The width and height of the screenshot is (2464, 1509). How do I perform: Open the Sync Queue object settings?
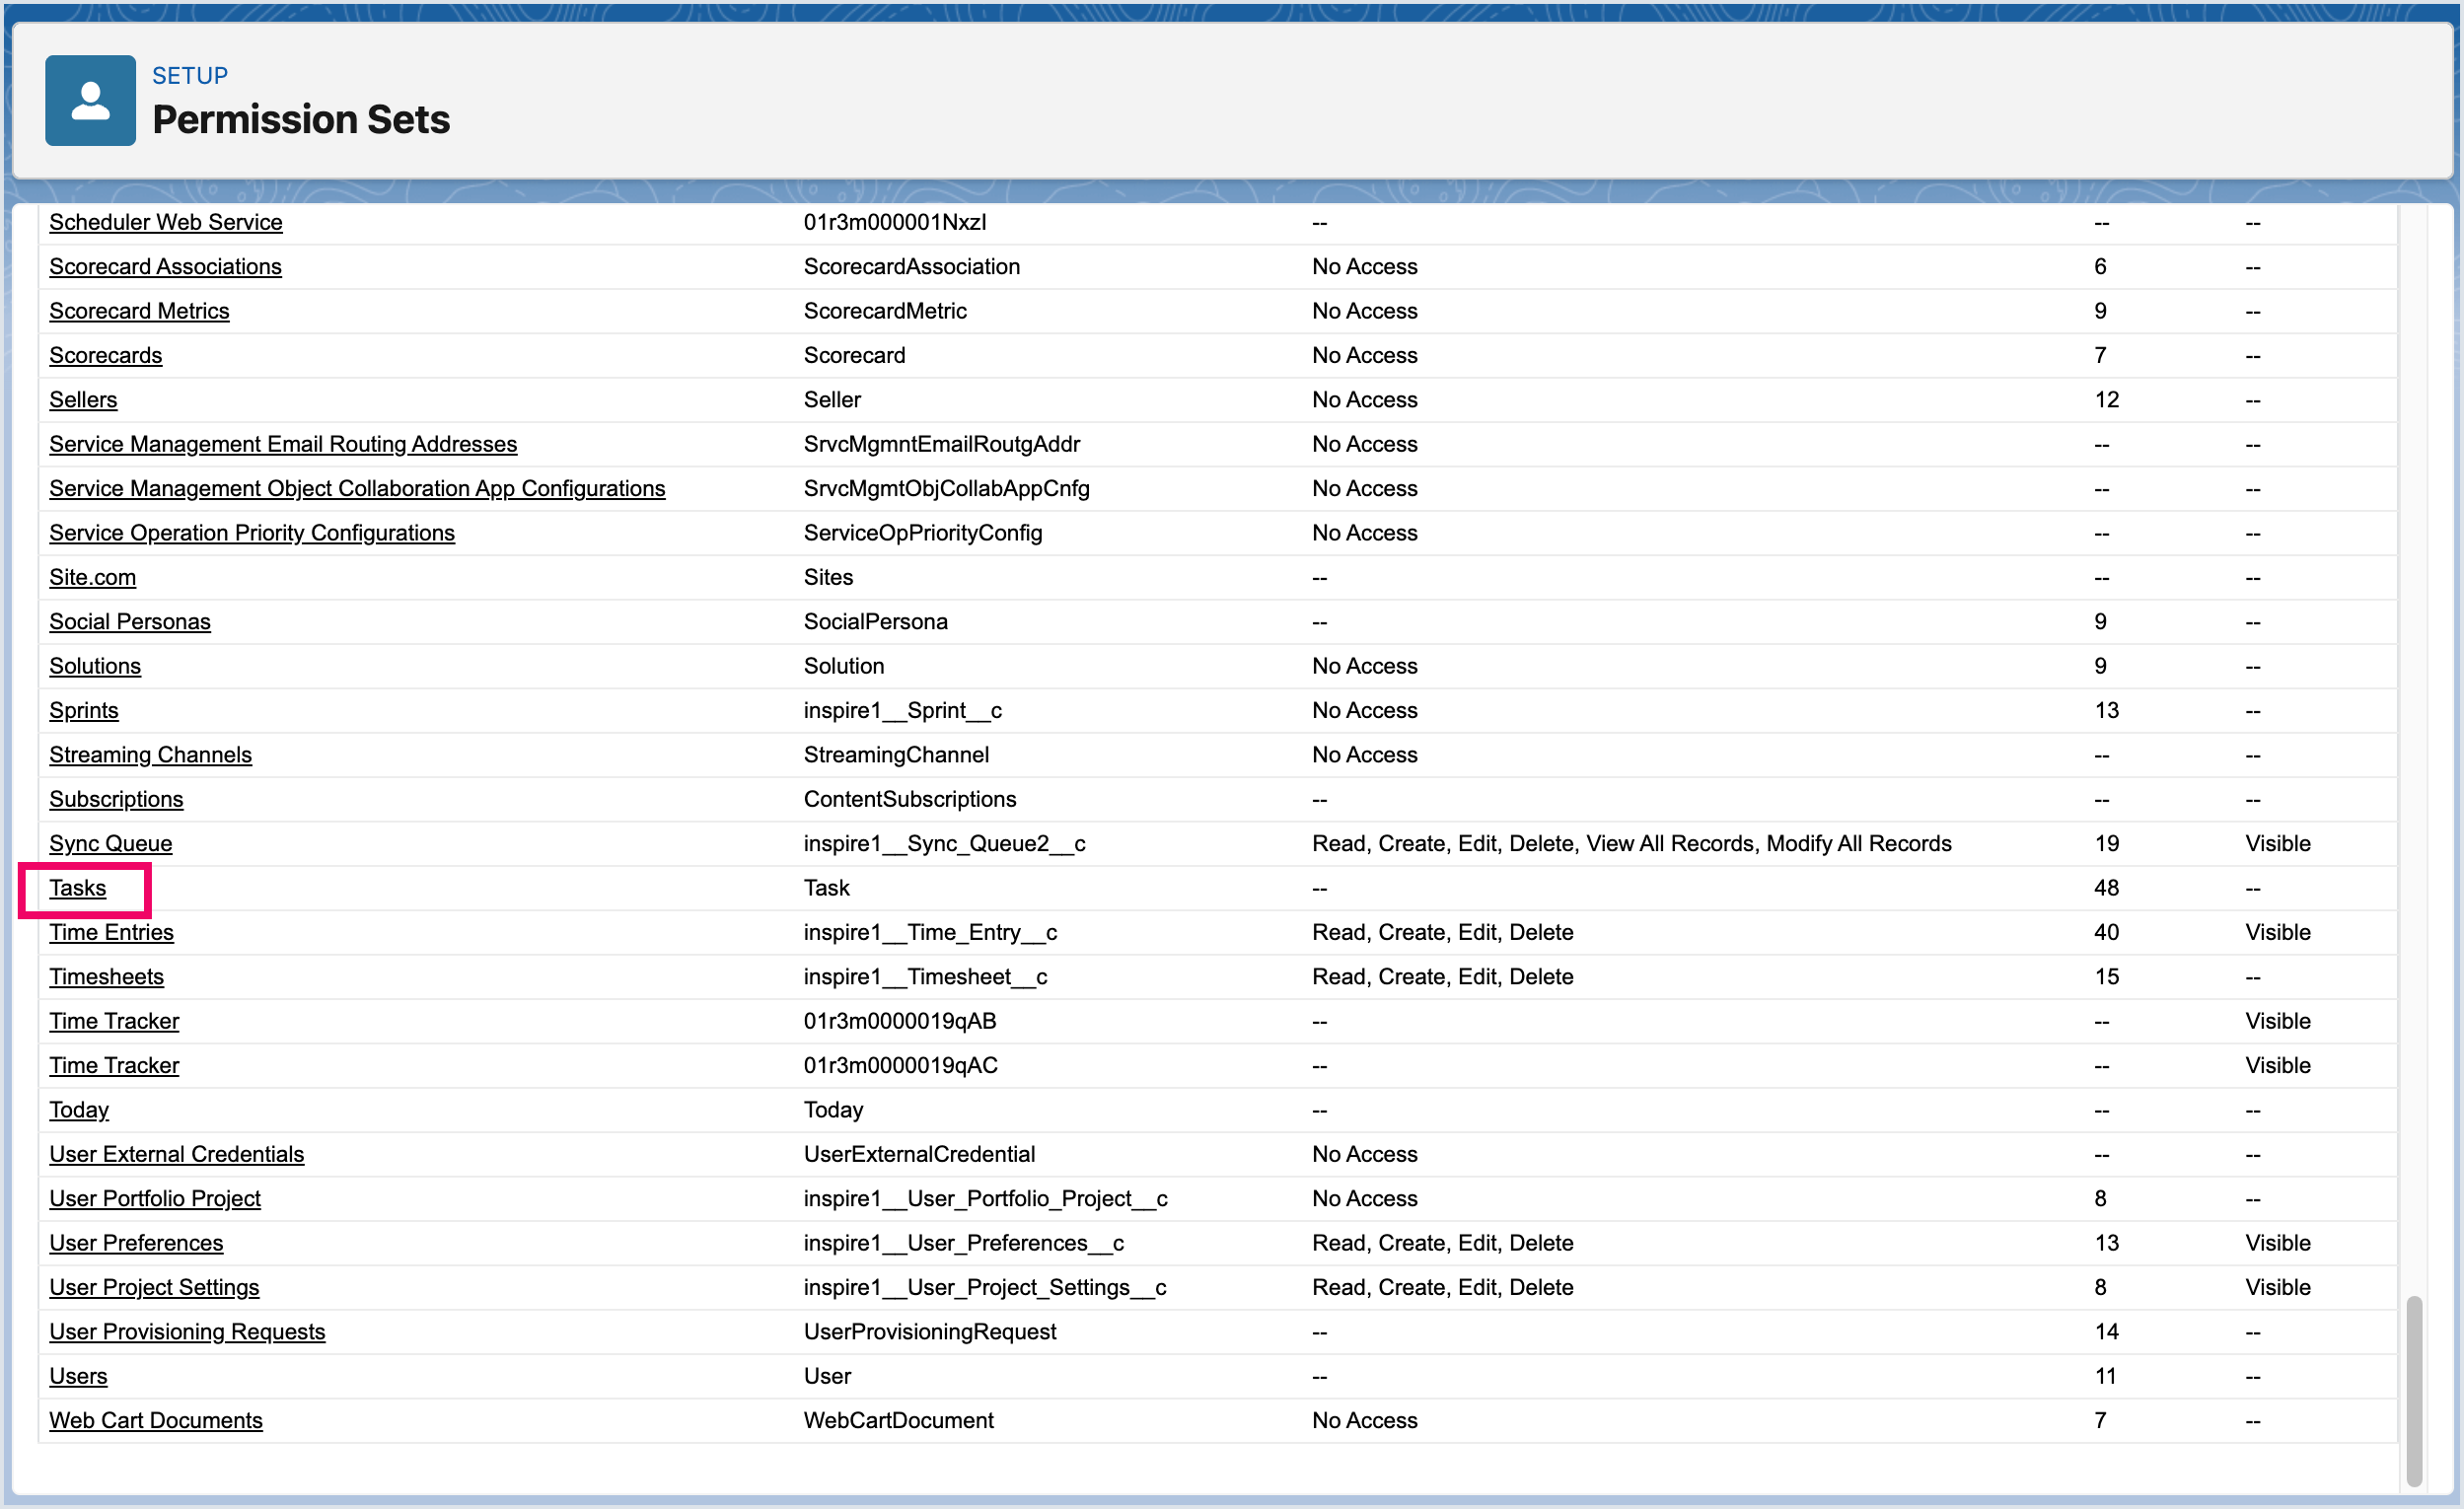[x=111, y=843]
